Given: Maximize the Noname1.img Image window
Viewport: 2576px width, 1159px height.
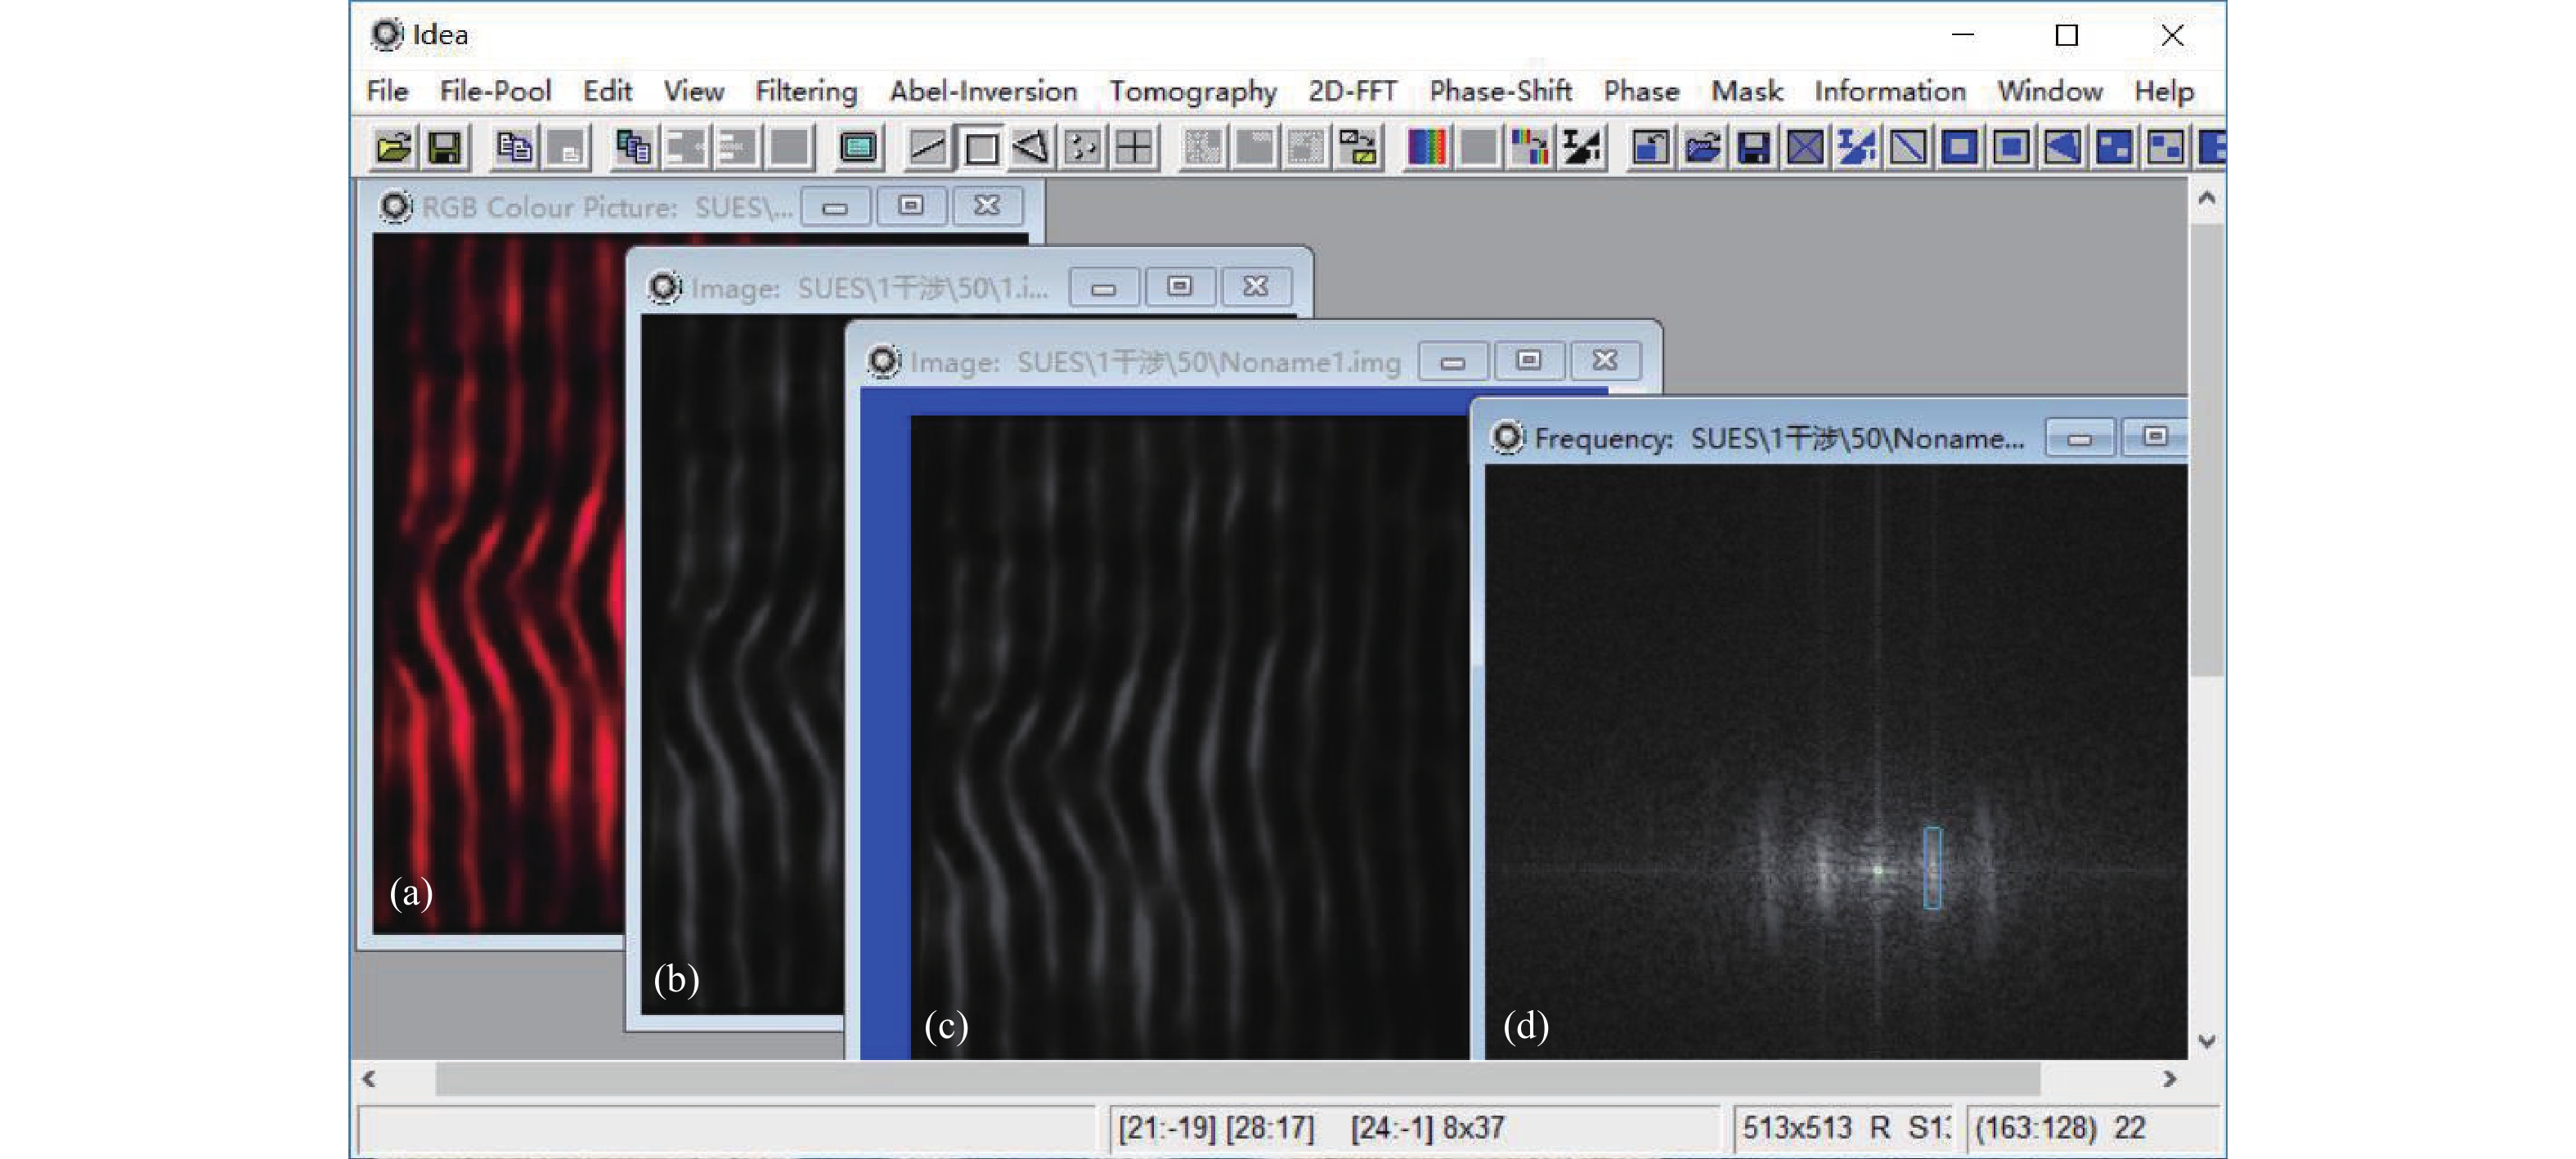Looking at the screenshot, I should (1529, 361).
